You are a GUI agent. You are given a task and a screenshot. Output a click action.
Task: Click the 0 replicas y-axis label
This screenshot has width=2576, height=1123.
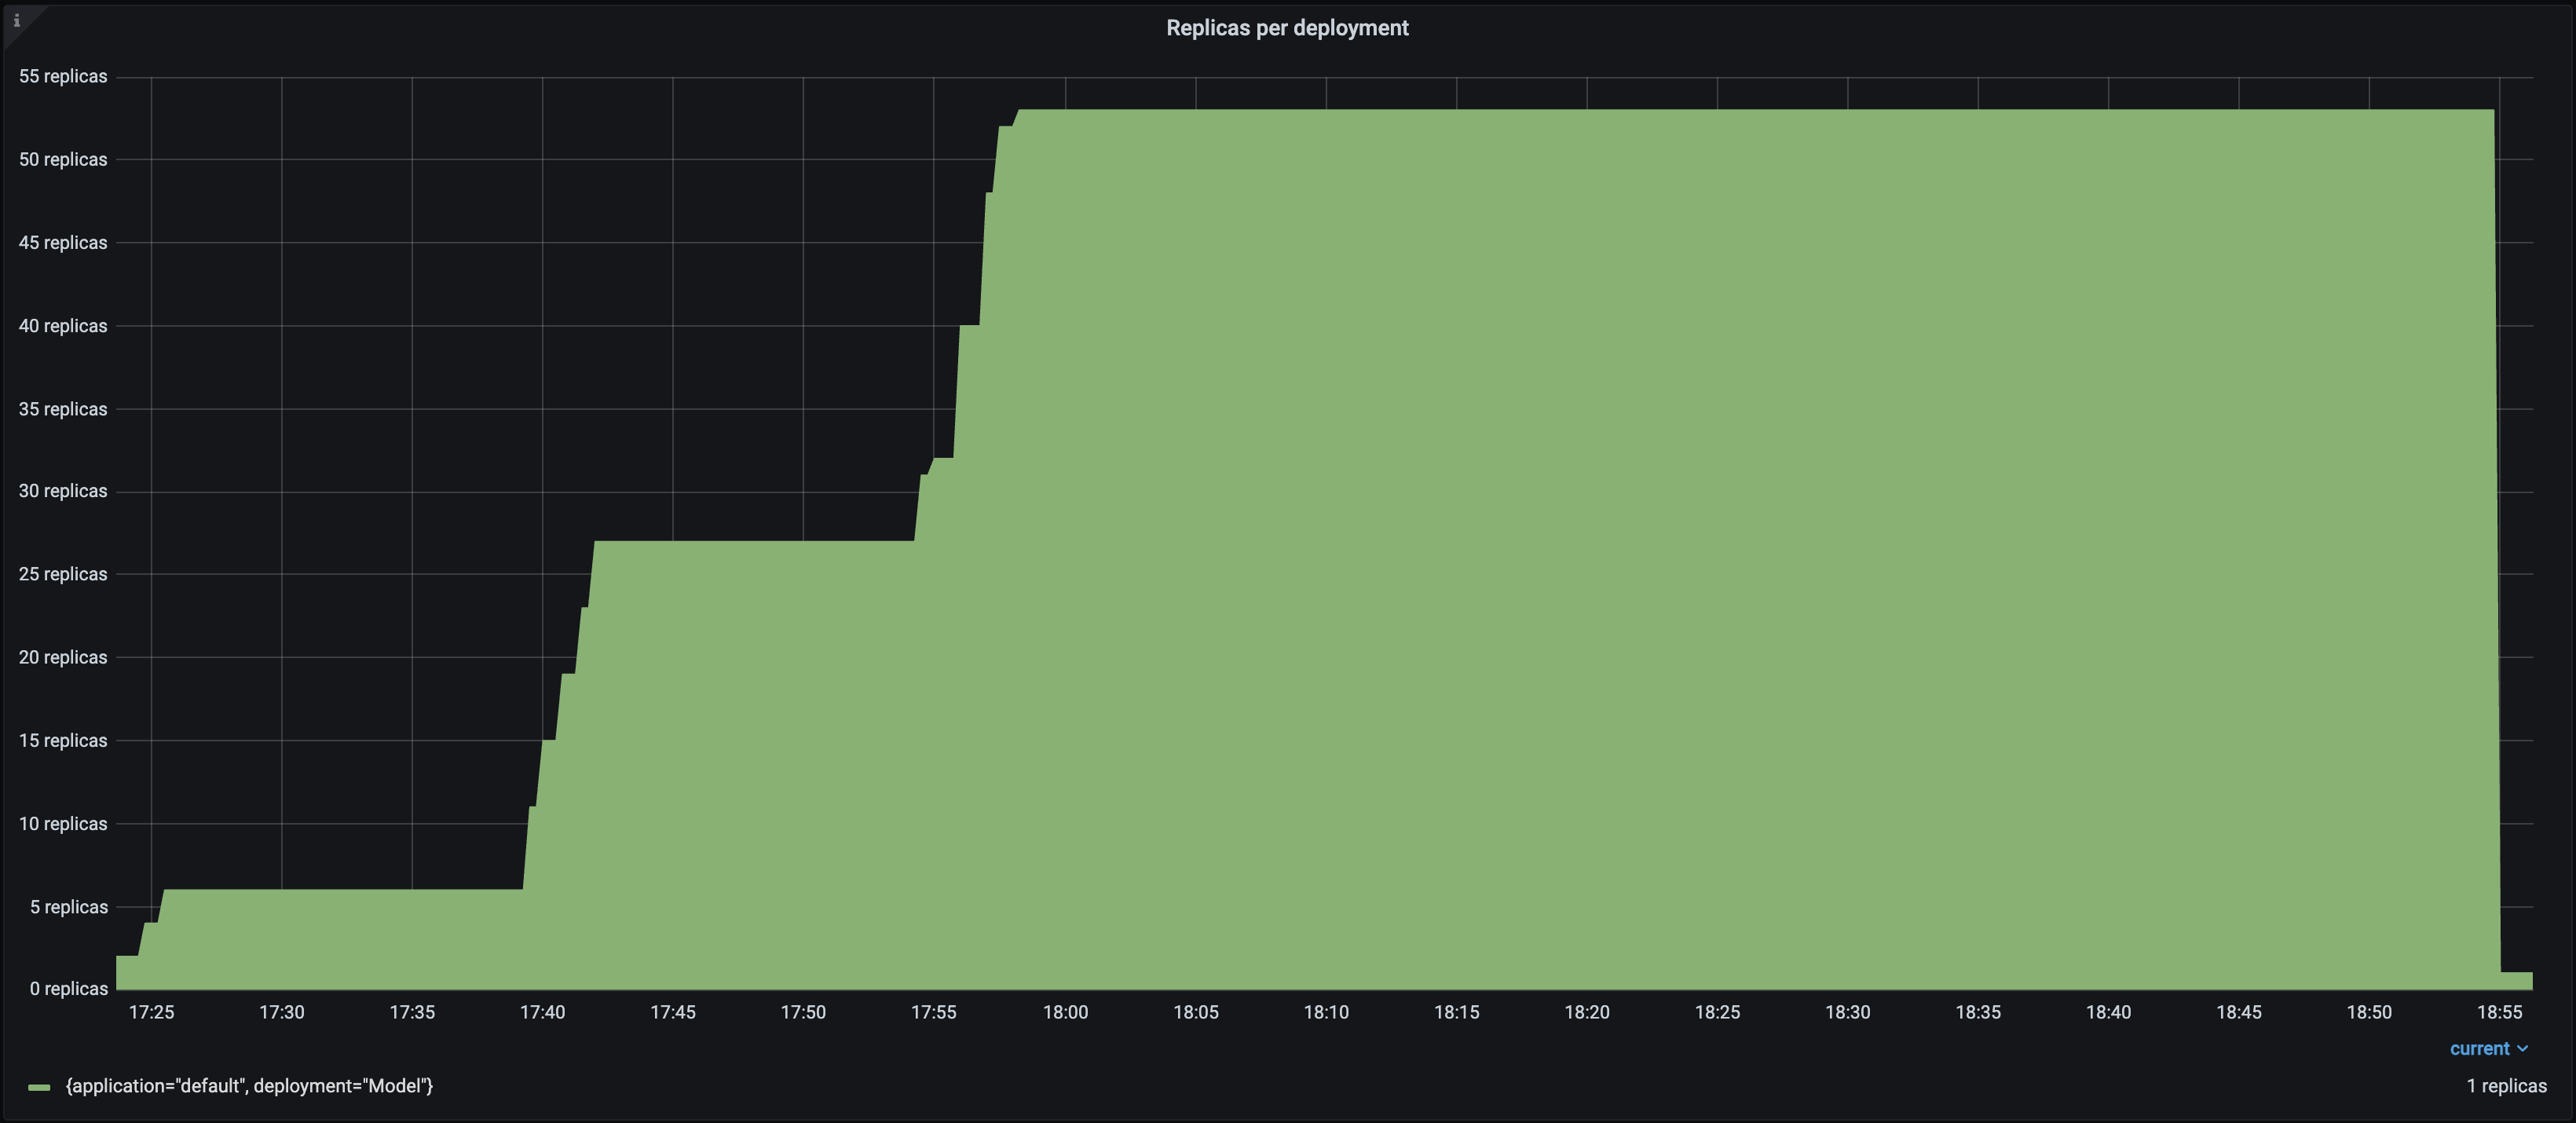(x=68, y=989)
